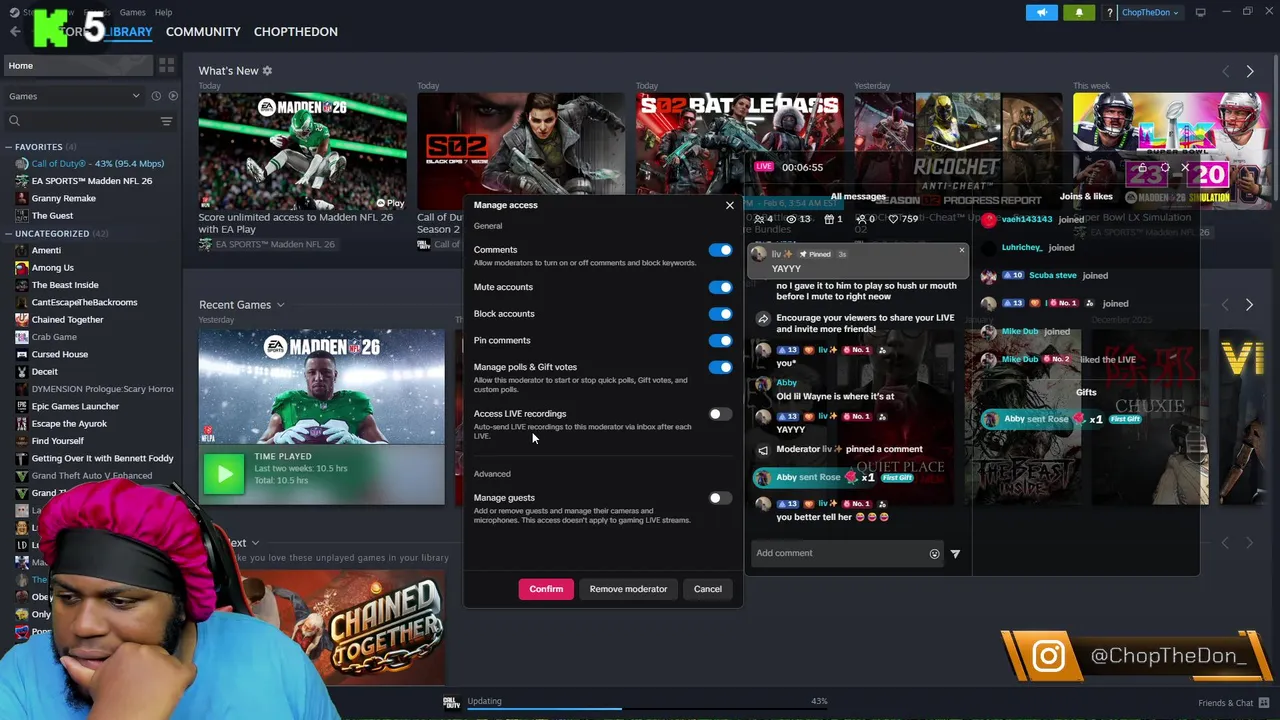Select Getting Over It with Bennett Foddy
This screenshot has height=720, width=1280.
(102, 458)
